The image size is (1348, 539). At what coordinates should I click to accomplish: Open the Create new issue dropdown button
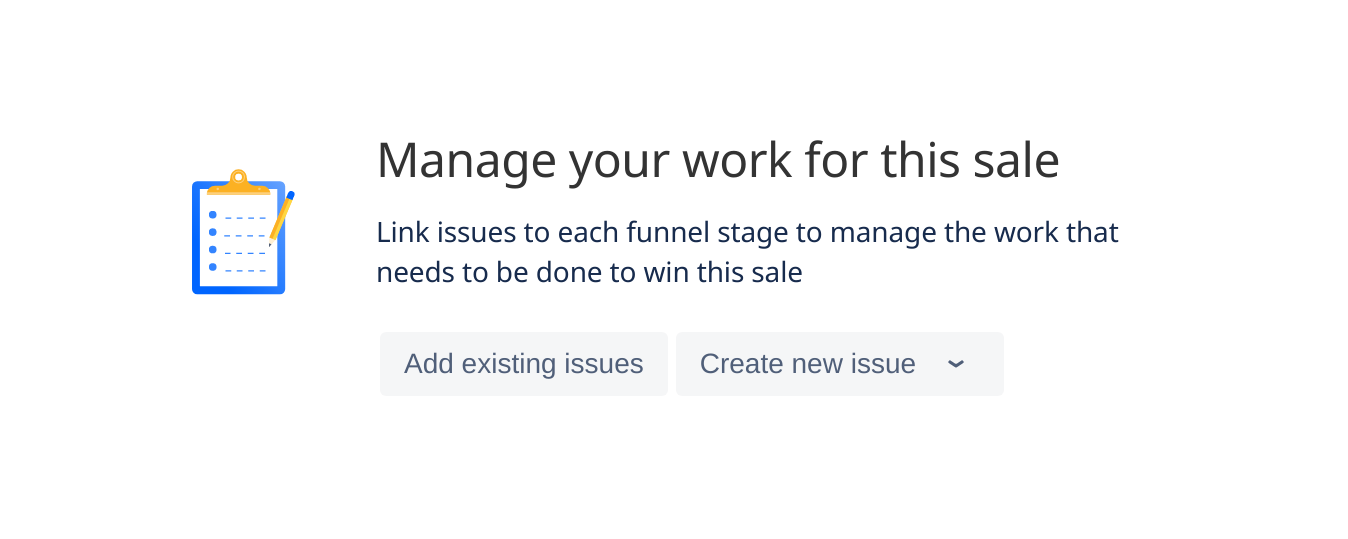pos(840,364)
